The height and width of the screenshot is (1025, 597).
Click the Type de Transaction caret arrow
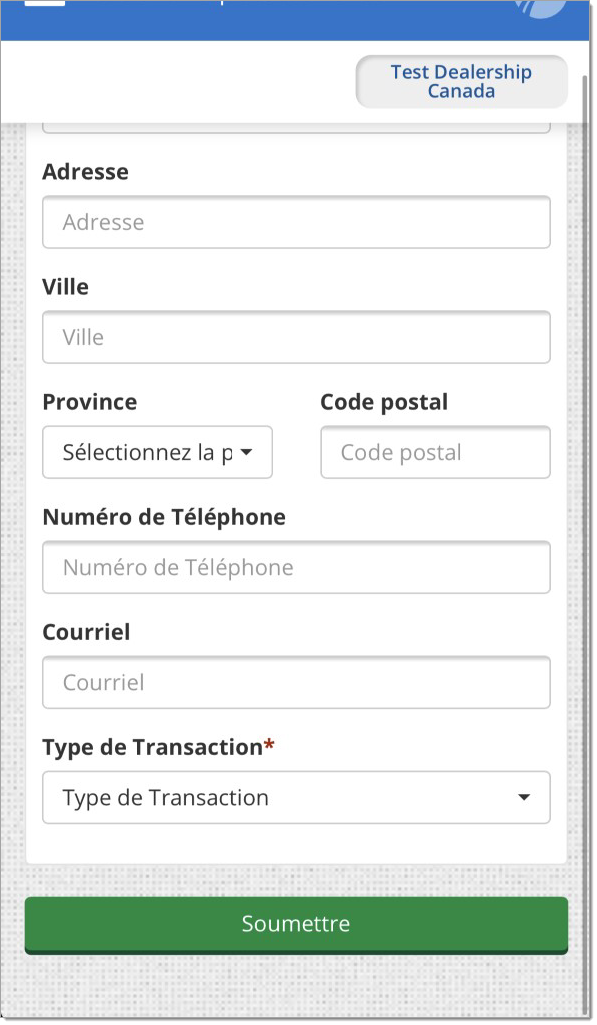[x=524, y=798]
